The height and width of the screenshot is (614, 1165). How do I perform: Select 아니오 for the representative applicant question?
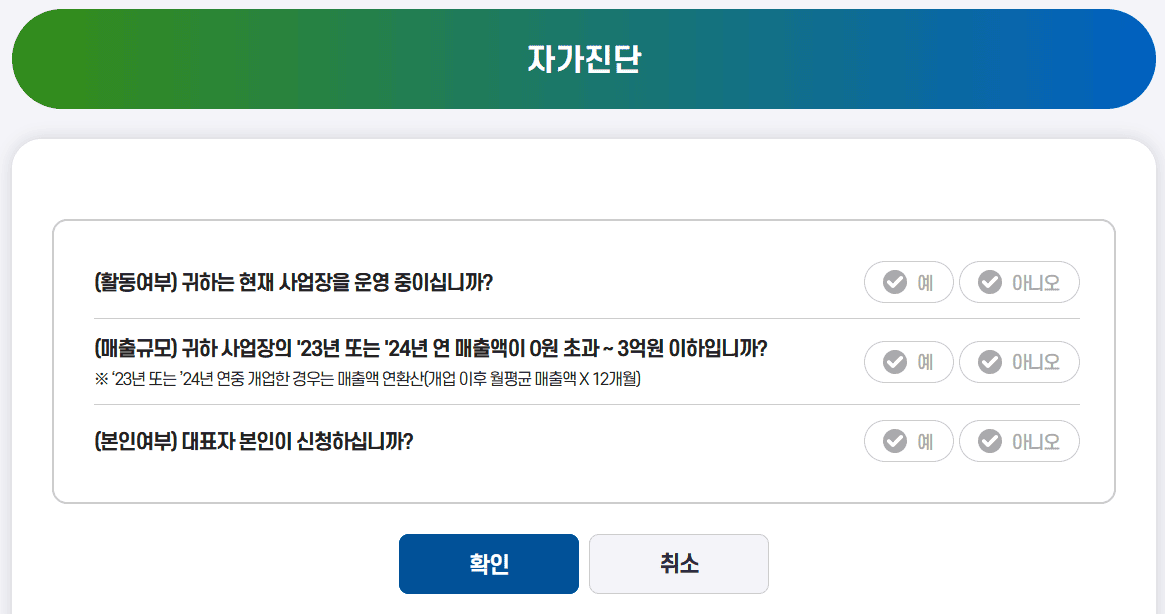click(1019, 440)
